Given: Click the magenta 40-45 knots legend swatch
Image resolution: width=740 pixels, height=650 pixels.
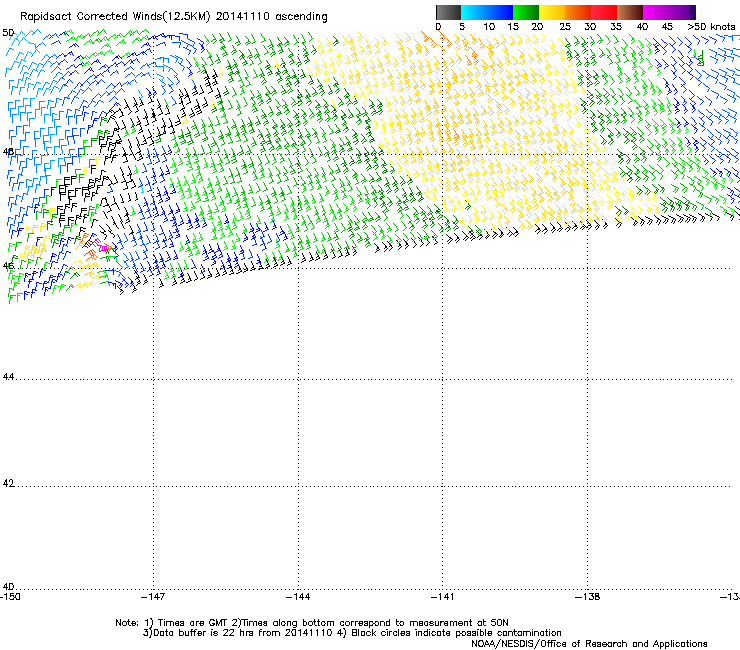Looking at the screenshot, I should pyautogui.click(x=656, y=12).
